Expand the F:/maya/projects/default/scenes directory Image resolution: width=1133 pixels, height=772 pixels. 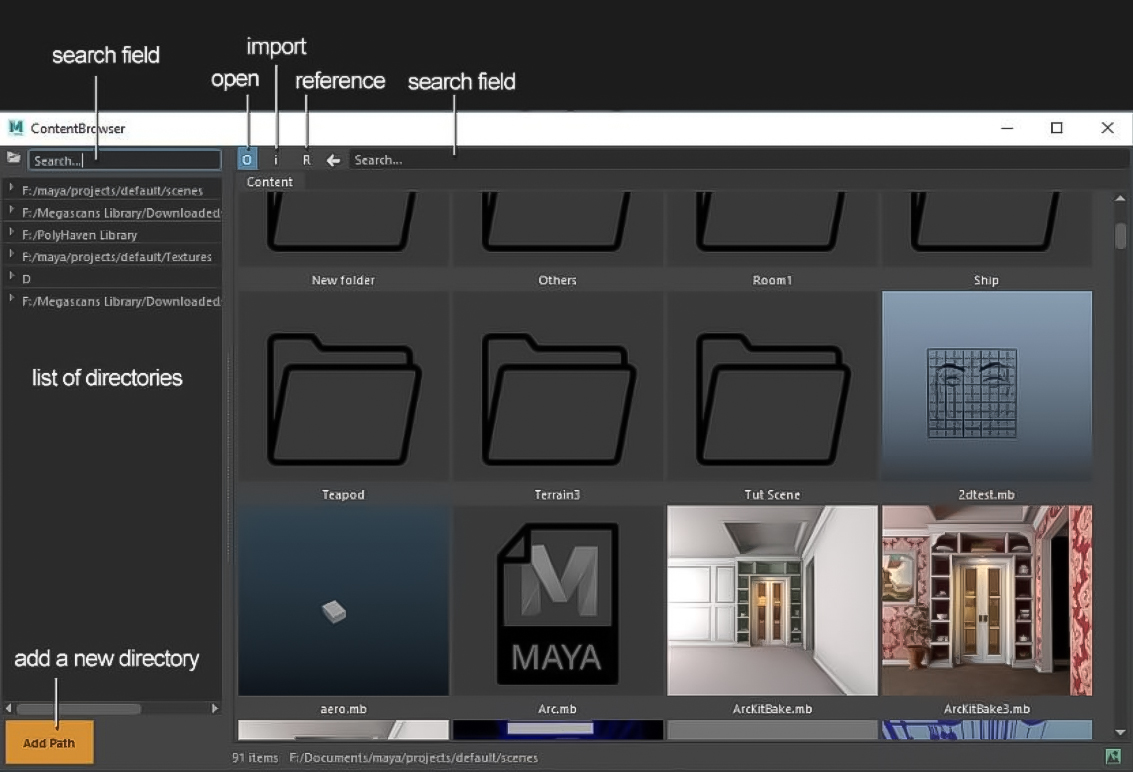(11, 189)
